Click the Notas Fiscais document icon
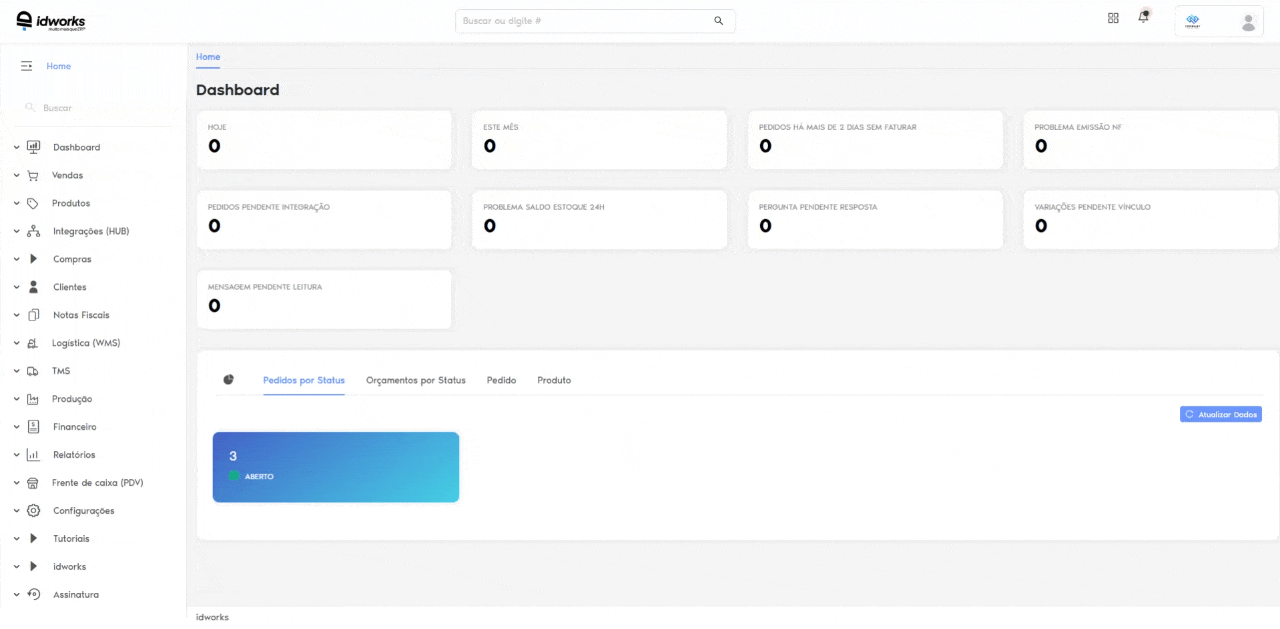This screenshot has width=1280, height=629. (x=33, y=315)
